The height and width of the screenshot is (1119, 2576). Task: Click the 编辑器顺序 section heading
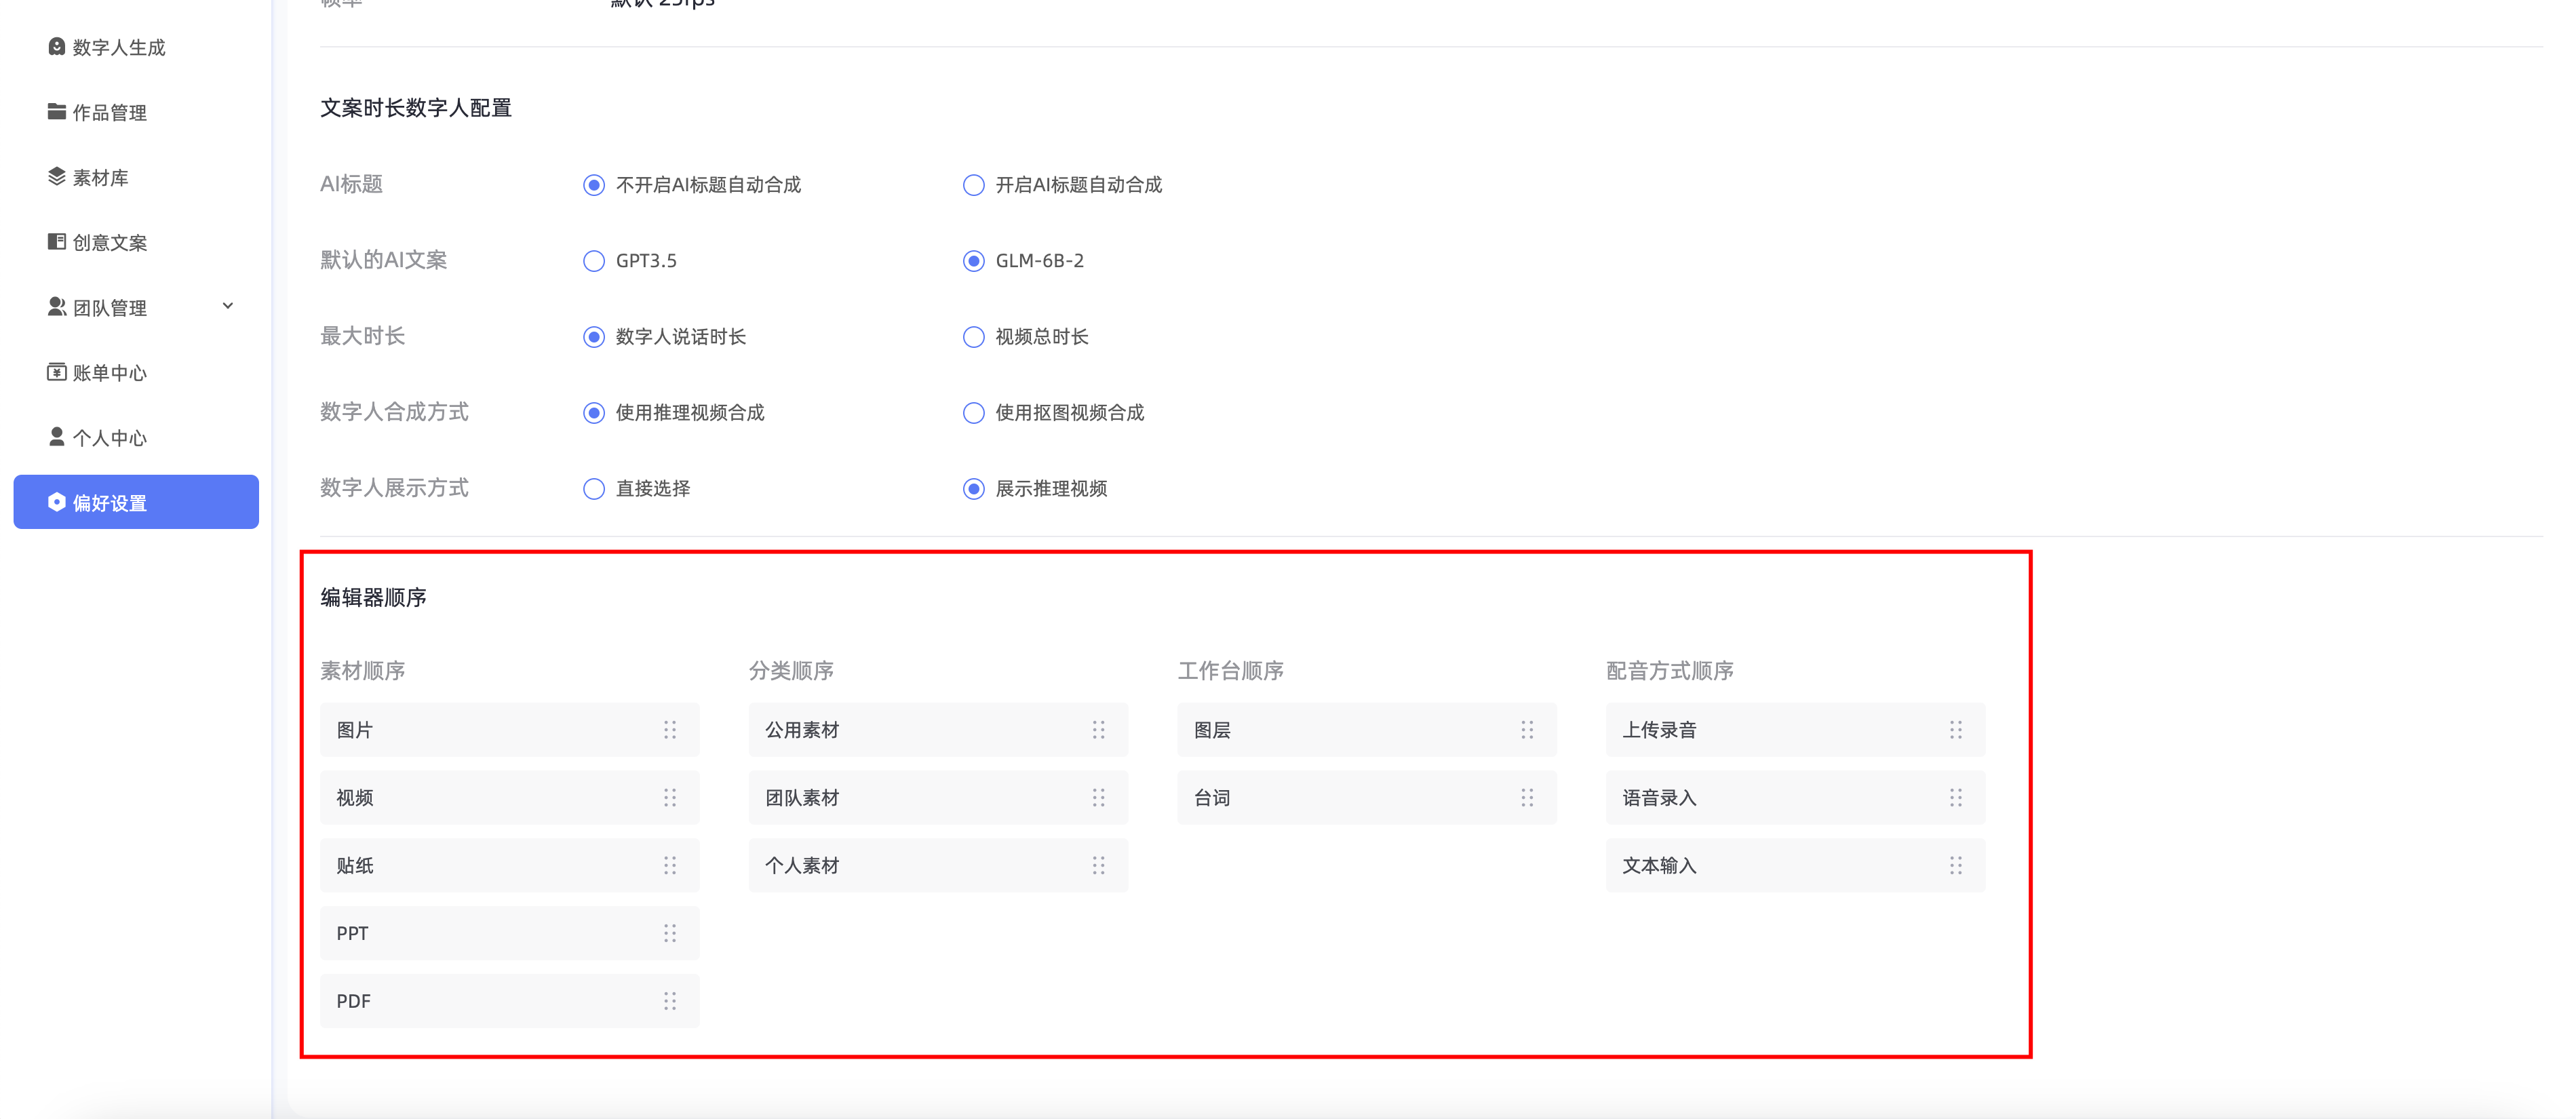373,597
